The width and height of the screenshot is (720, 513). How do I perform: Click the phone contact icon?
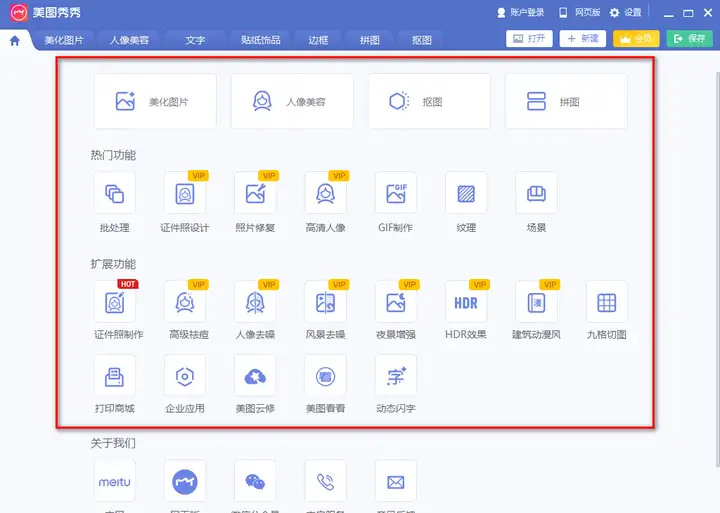coord(325,481)
